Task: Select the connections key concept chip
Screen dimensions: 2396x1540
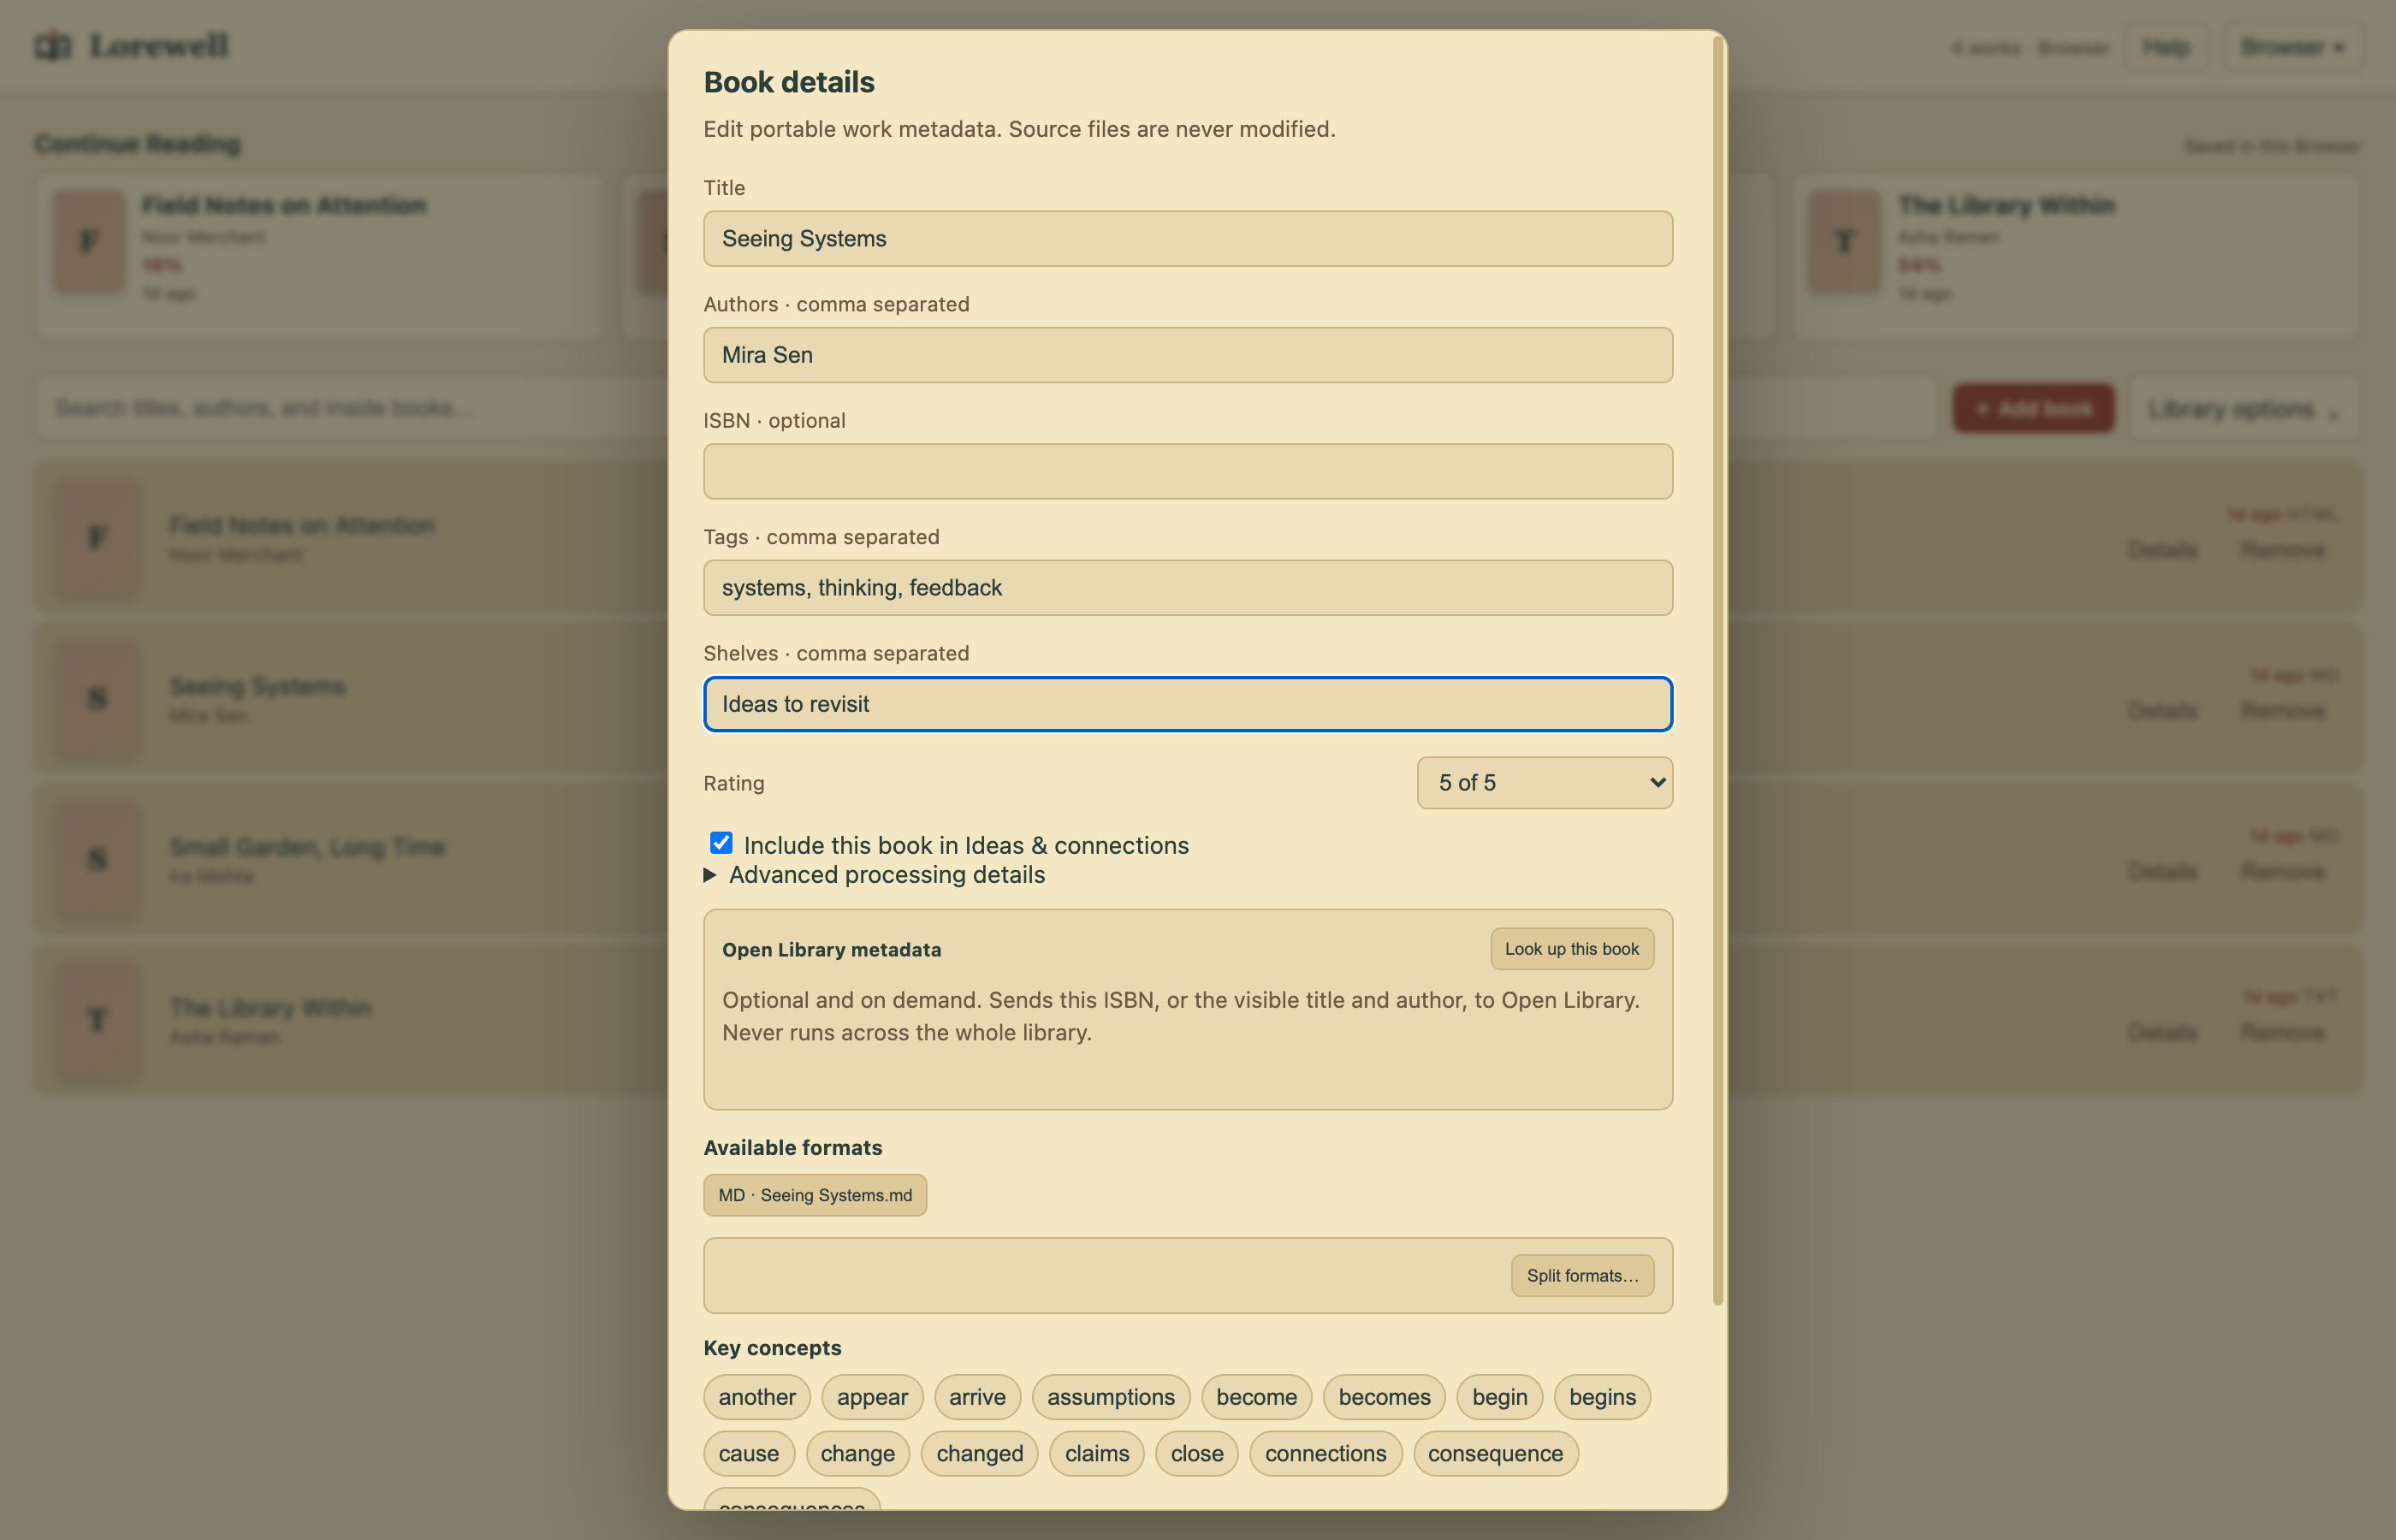Action: point(1325,1453)
